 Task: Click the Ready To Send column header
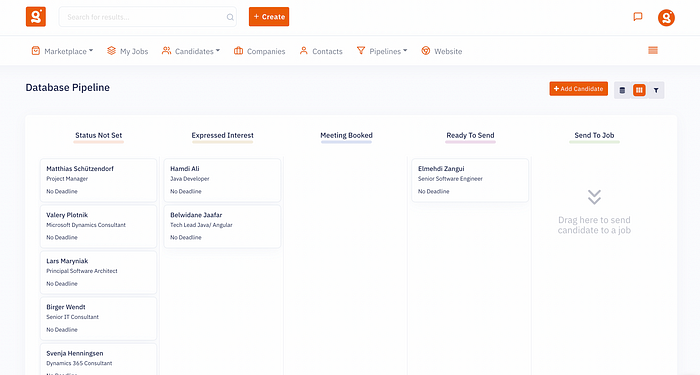coord(470,135)
